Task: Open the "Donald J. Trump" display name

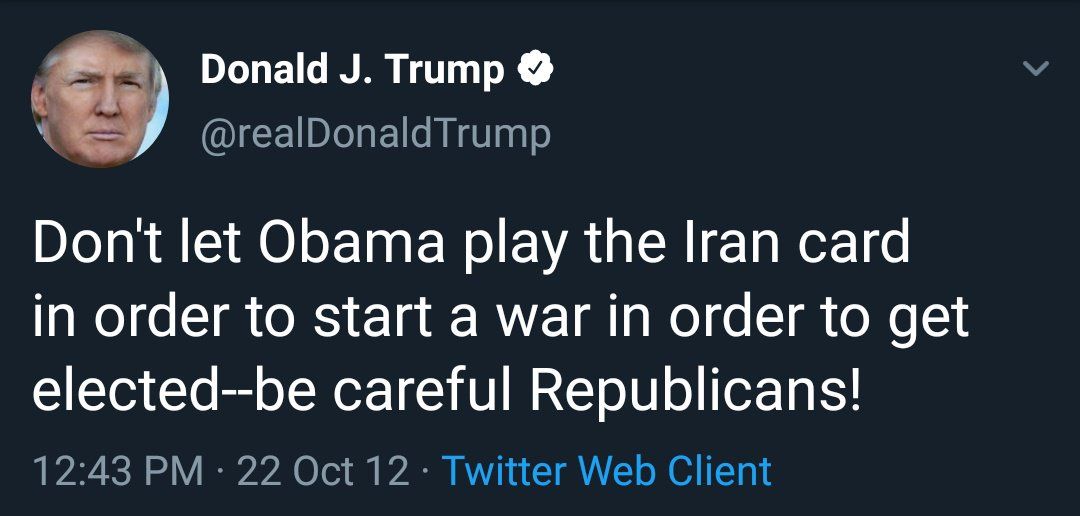Action: 352,70
